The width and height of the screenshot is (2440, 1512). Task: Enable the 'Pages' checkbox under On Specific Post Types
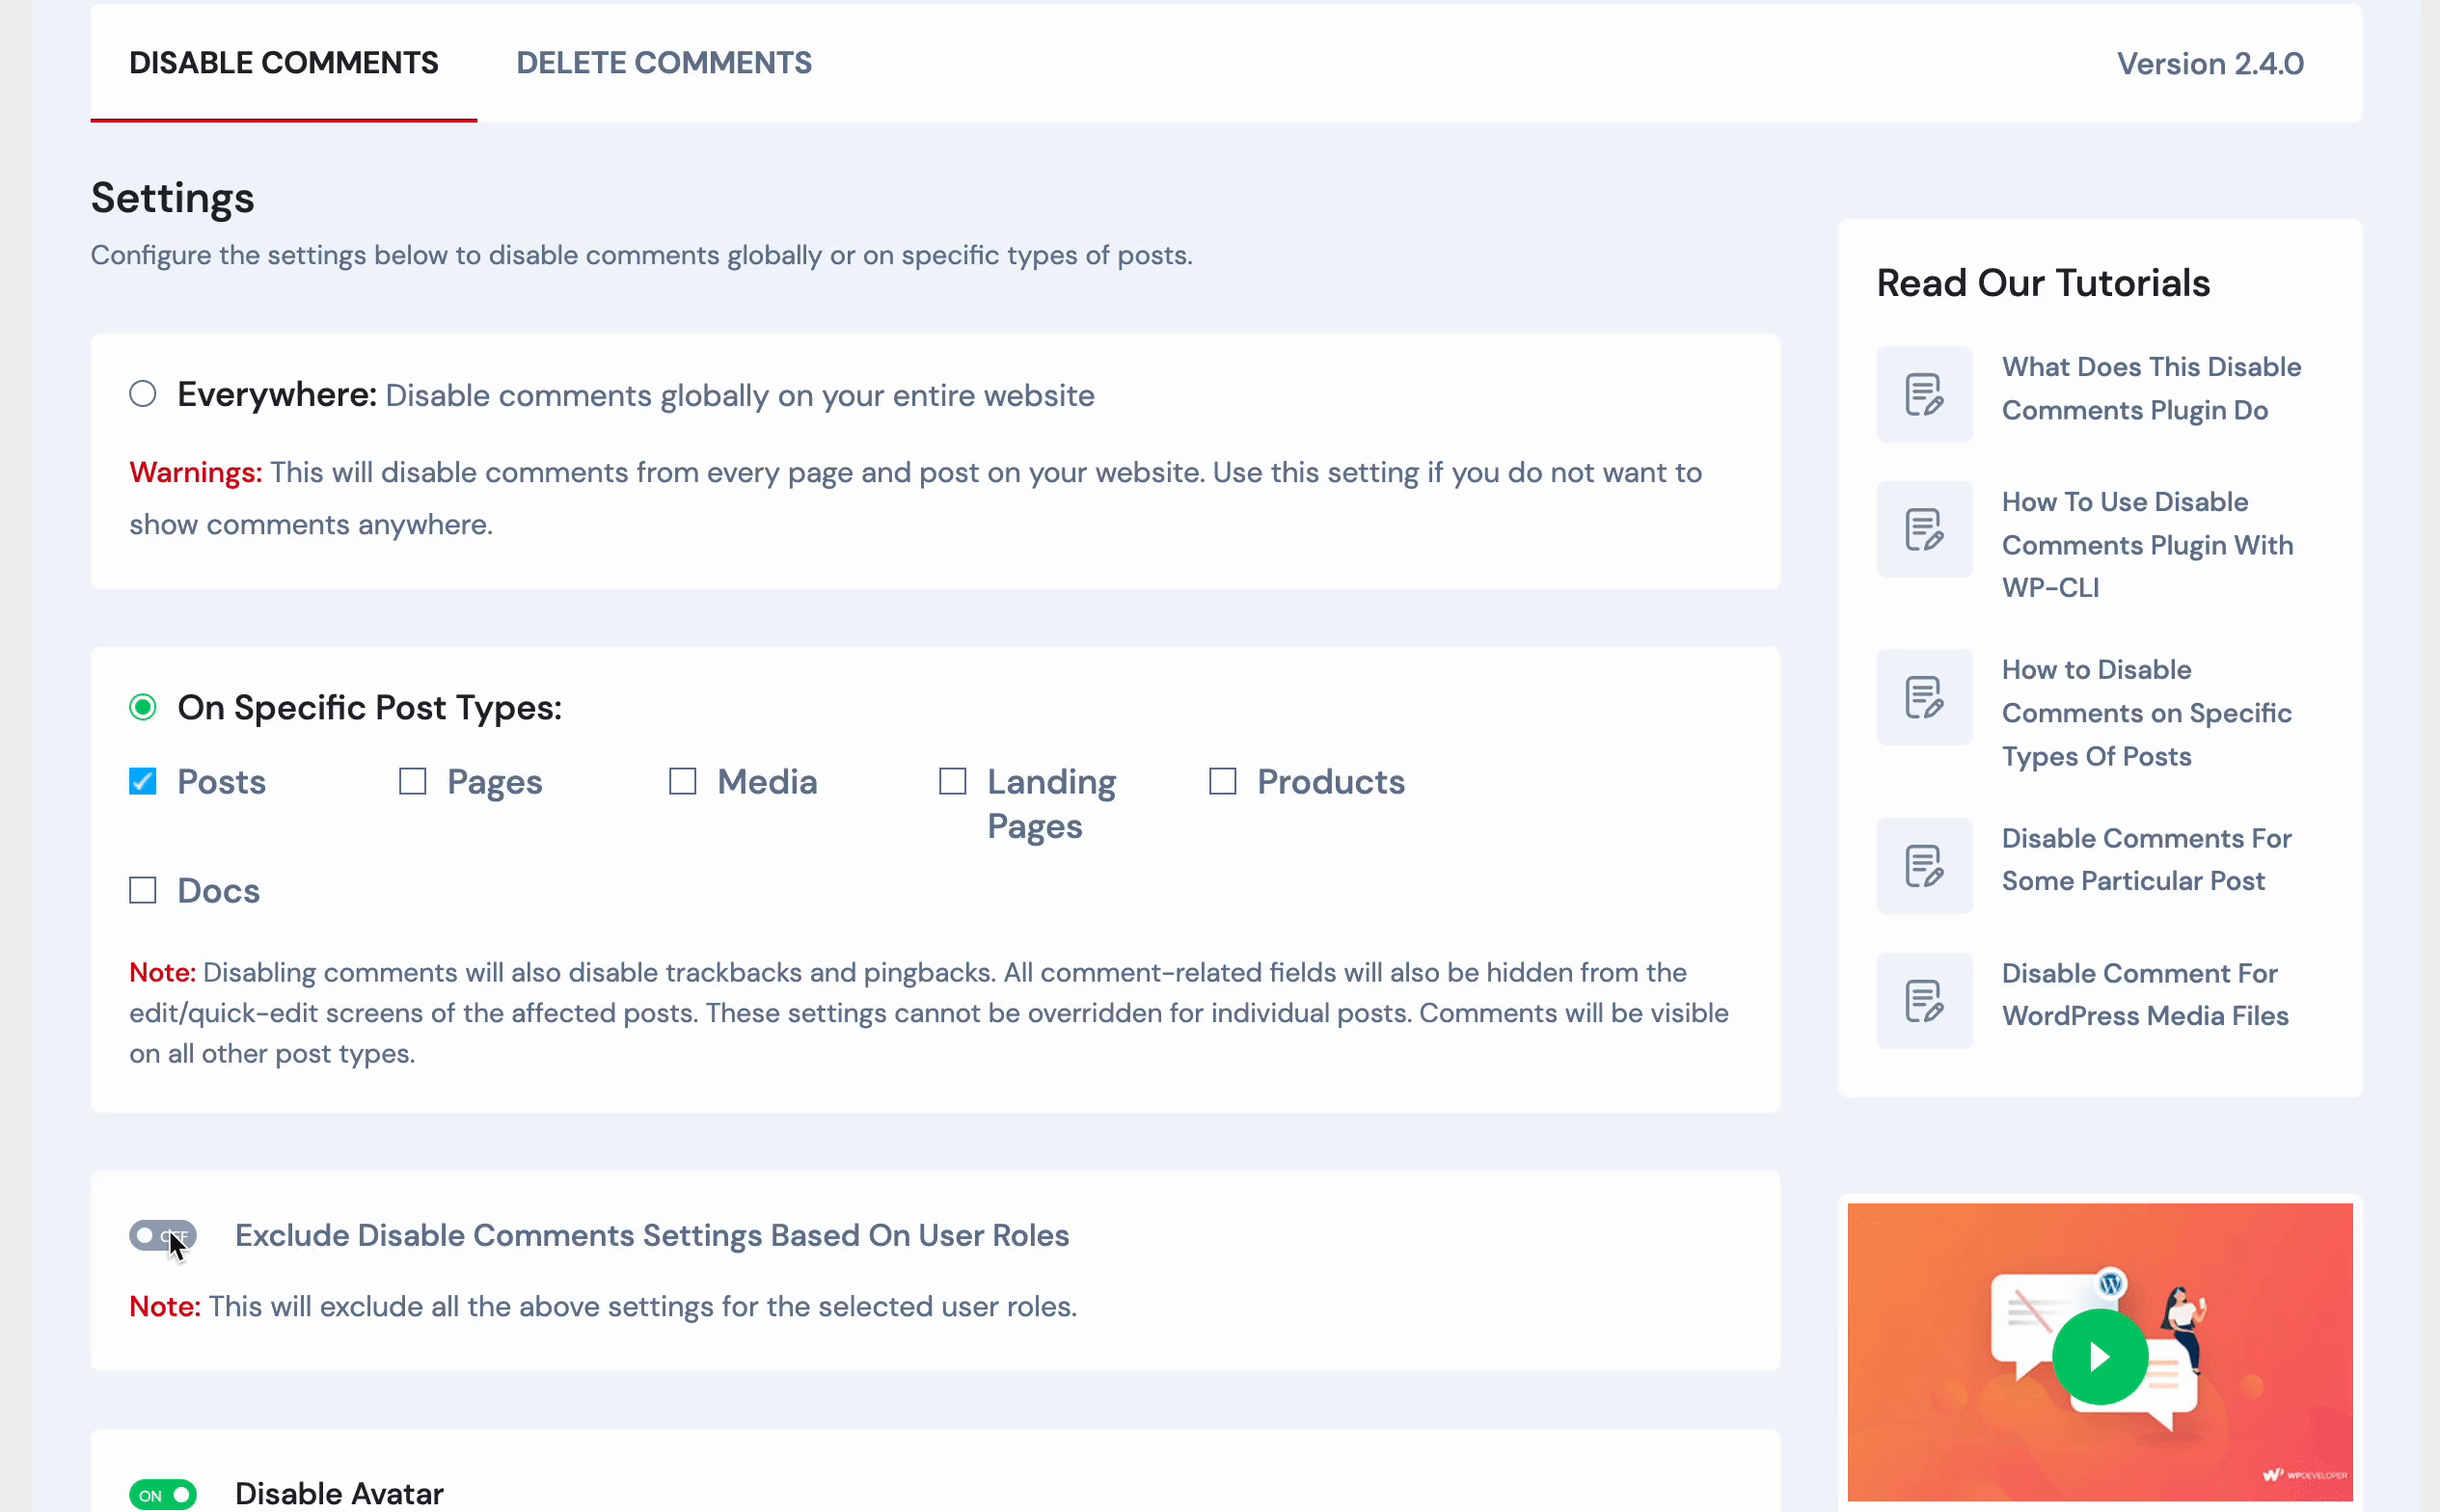pos(413,780)
